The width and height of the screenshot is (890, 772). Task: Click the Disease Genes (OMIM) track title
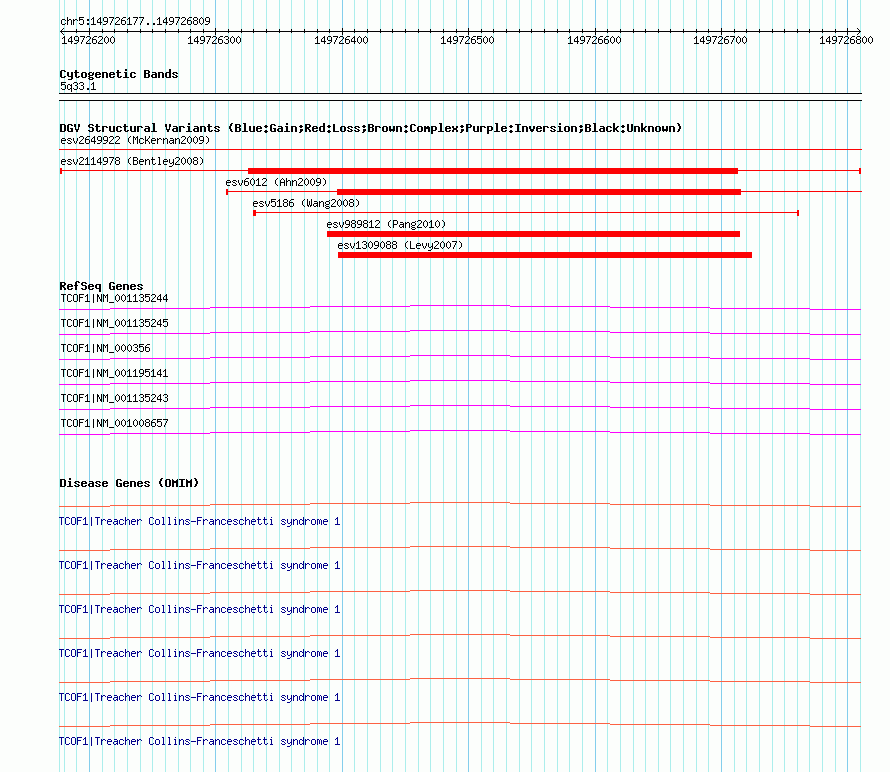[x=129, y=483]
